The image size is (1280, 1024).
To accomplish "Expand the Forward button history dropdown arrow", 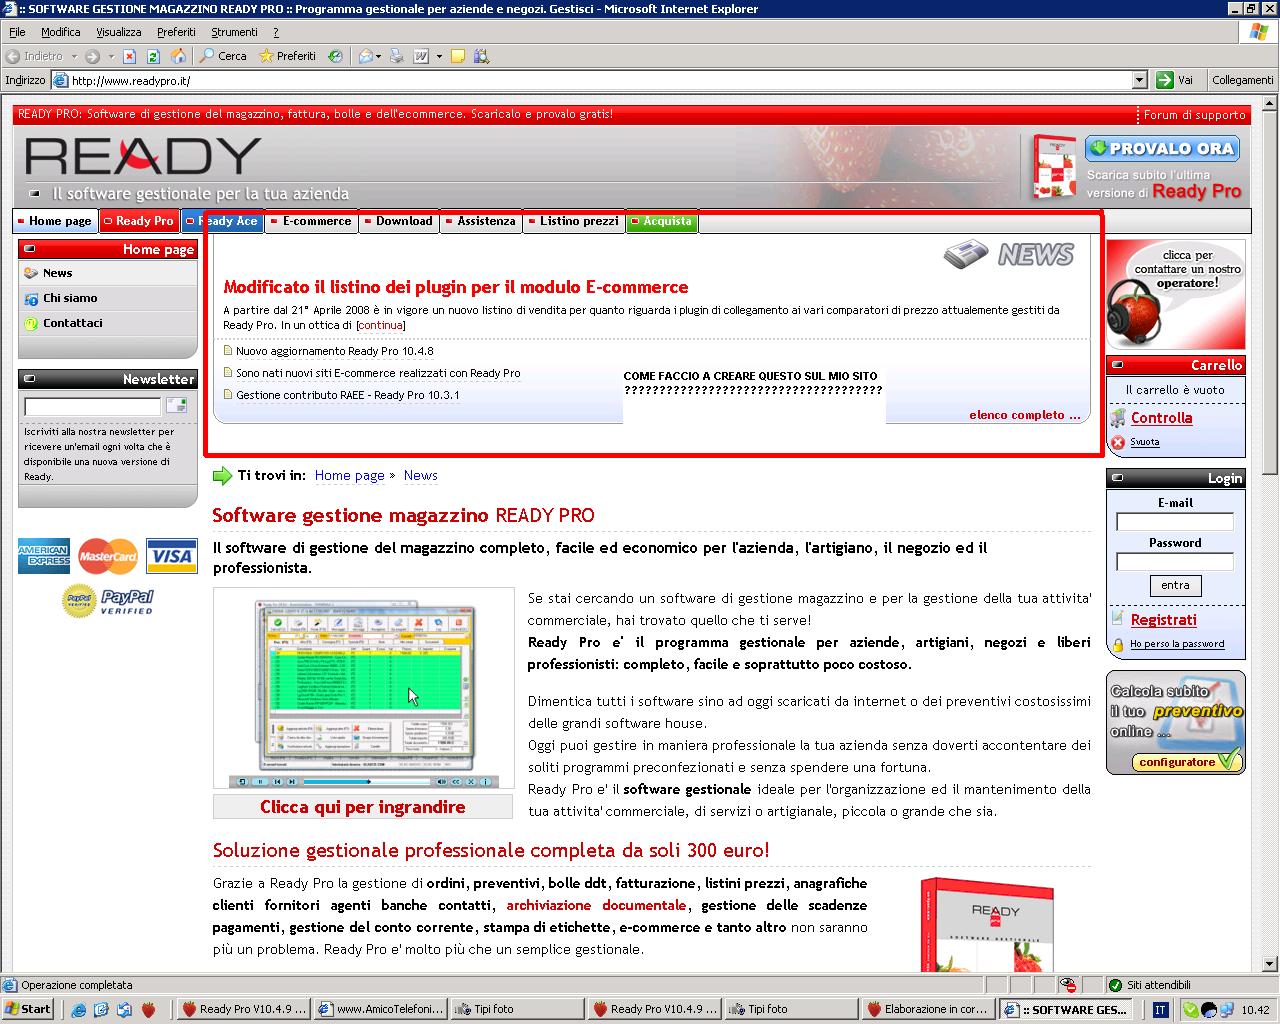I will click(110, 56).
